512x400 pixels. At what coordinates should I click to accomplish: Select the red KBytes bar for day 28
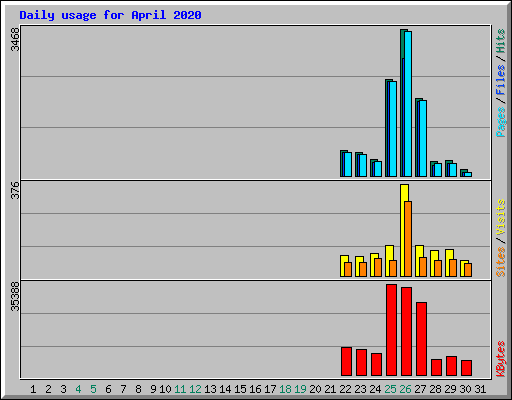point(437,367)
